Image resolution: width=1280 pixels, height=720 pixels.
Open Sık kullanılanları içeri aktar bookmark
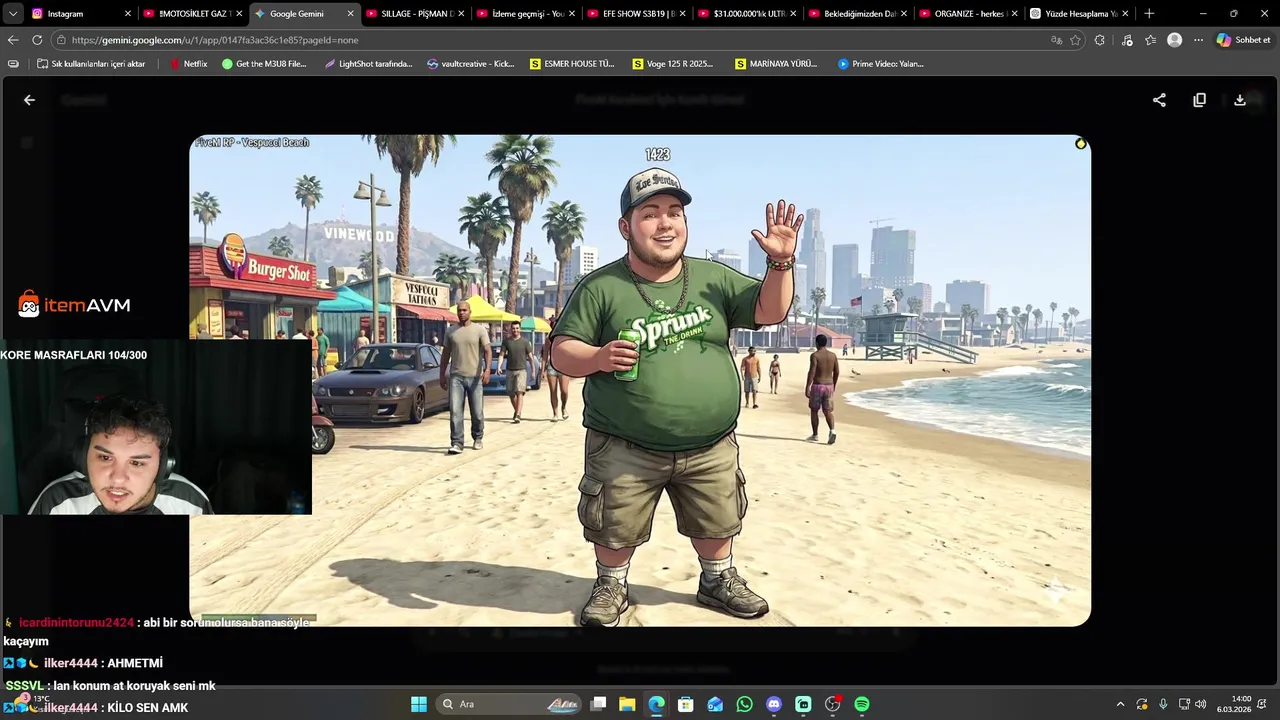pyautogui.click(x=91, y=64)
